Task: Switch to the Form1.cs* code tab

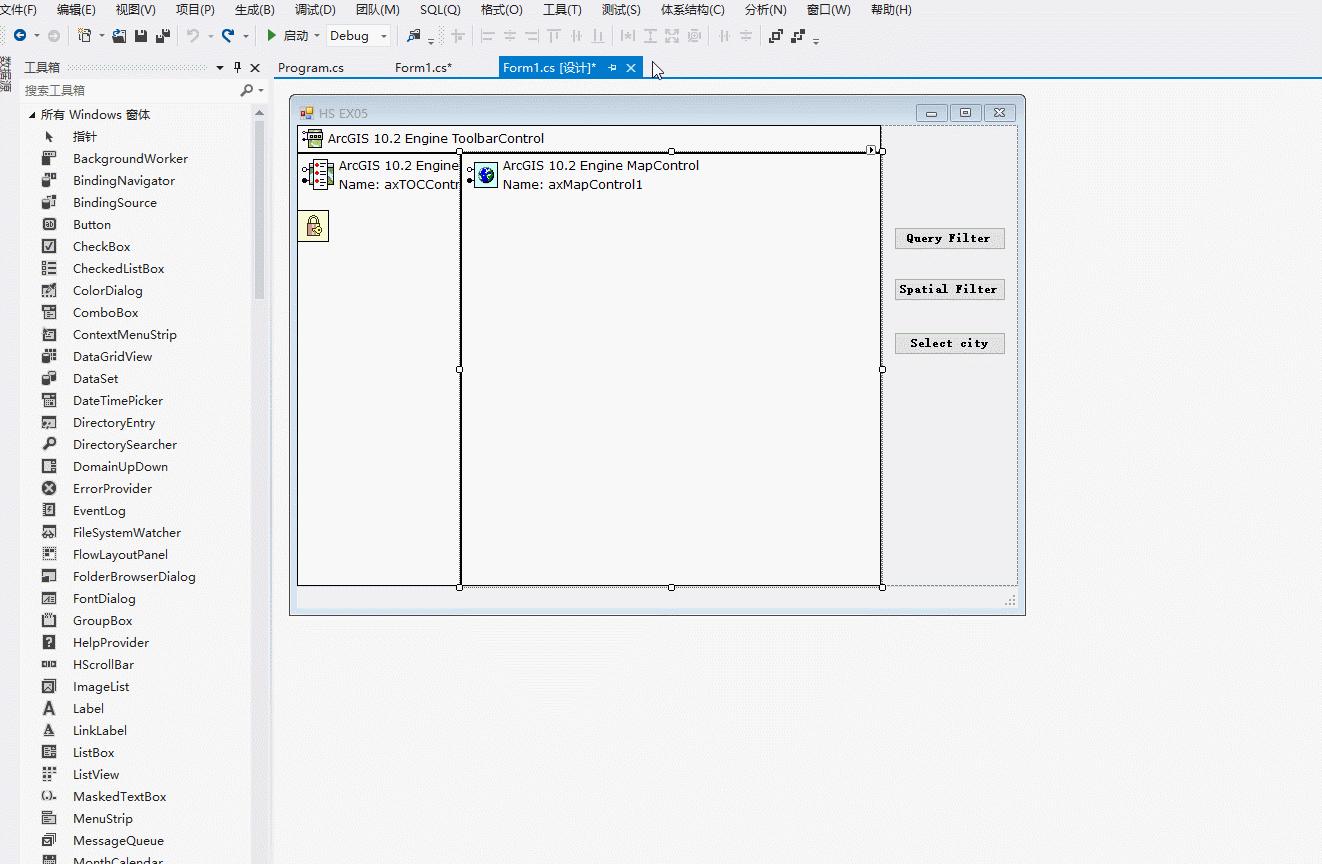Action: pyautogui.click(x=423, y=68)
